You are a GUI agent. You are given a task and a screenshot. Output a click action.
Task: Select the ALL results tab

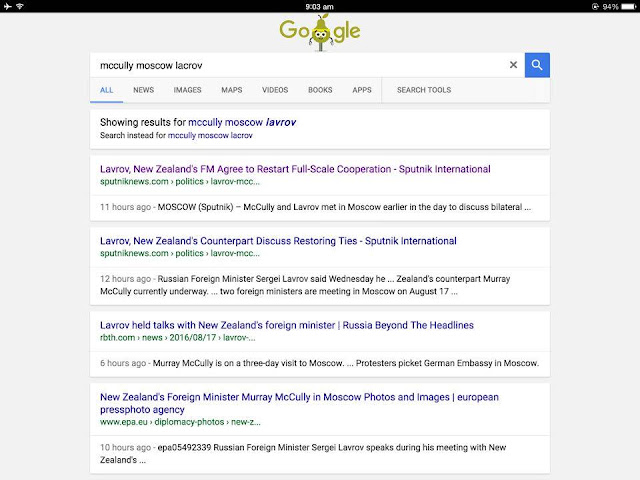pos(107,90)
